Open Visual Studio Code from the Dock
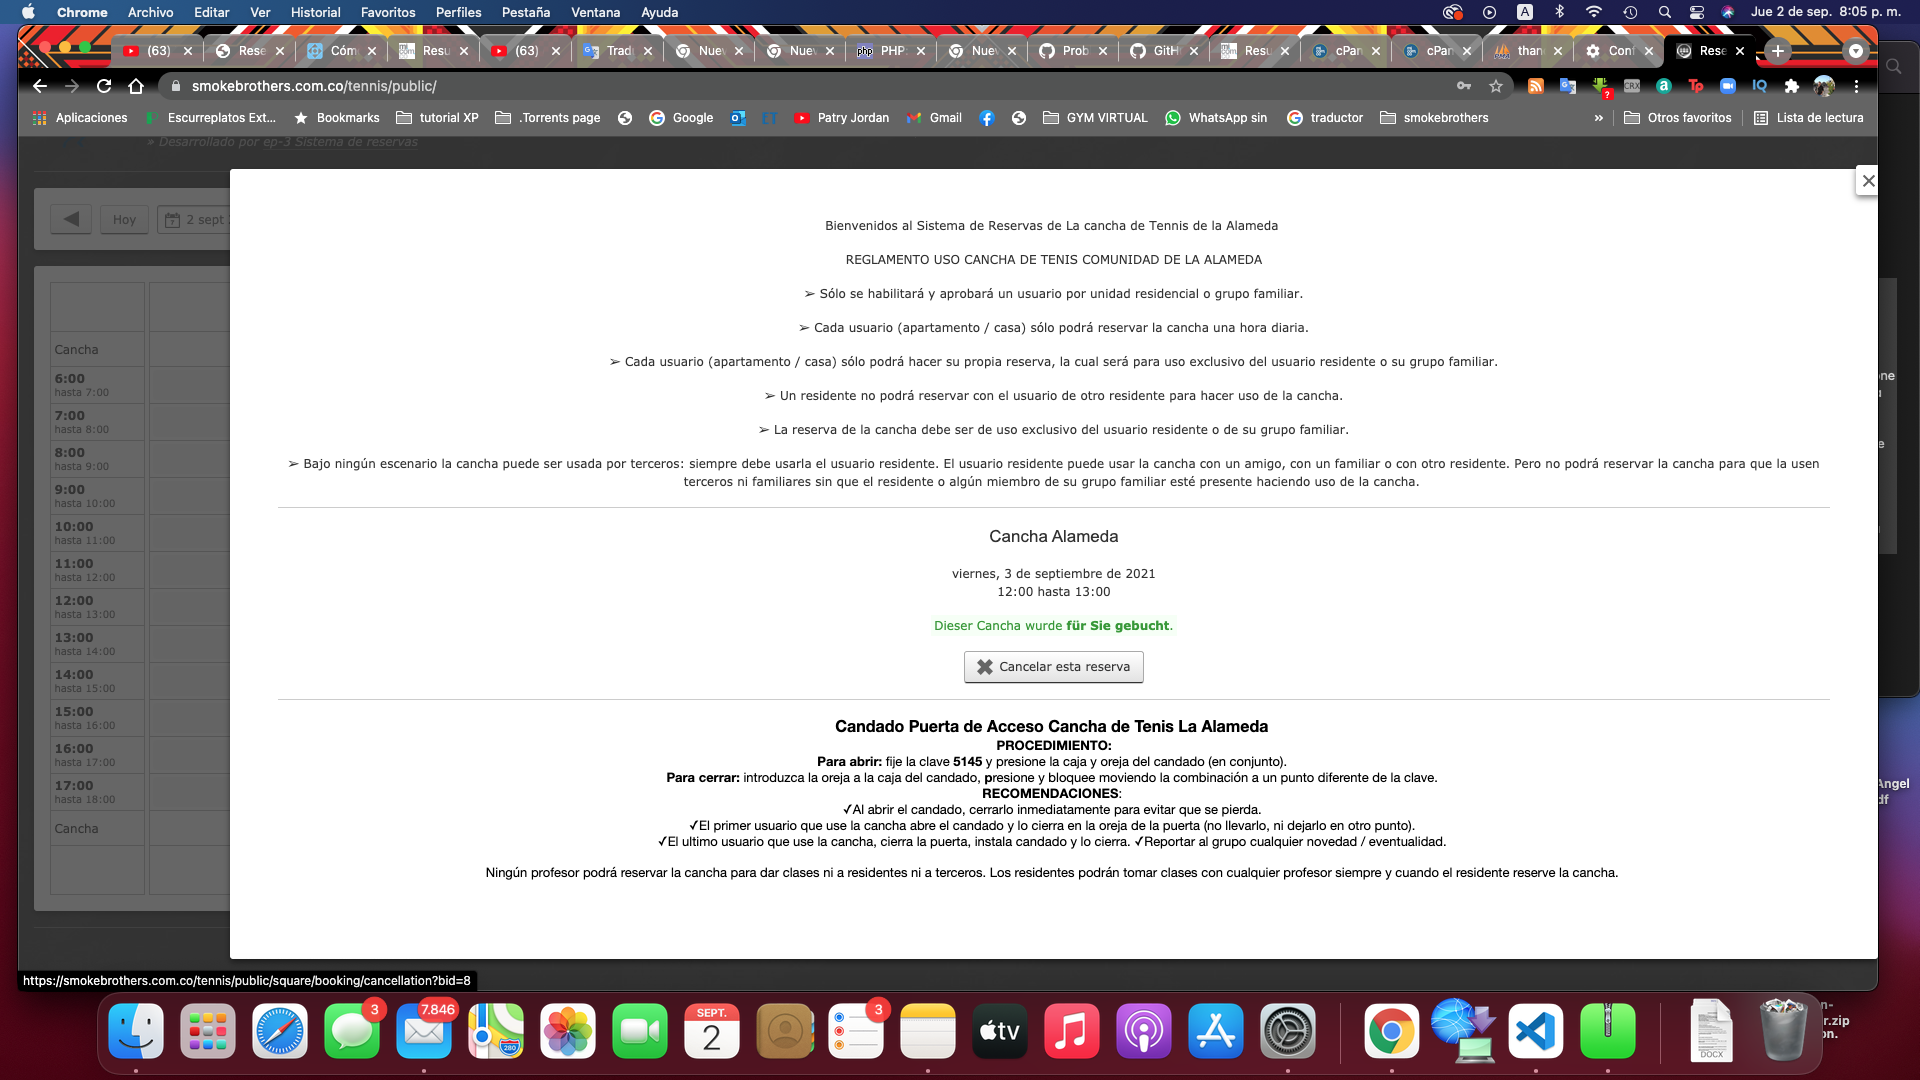 1536,1031
